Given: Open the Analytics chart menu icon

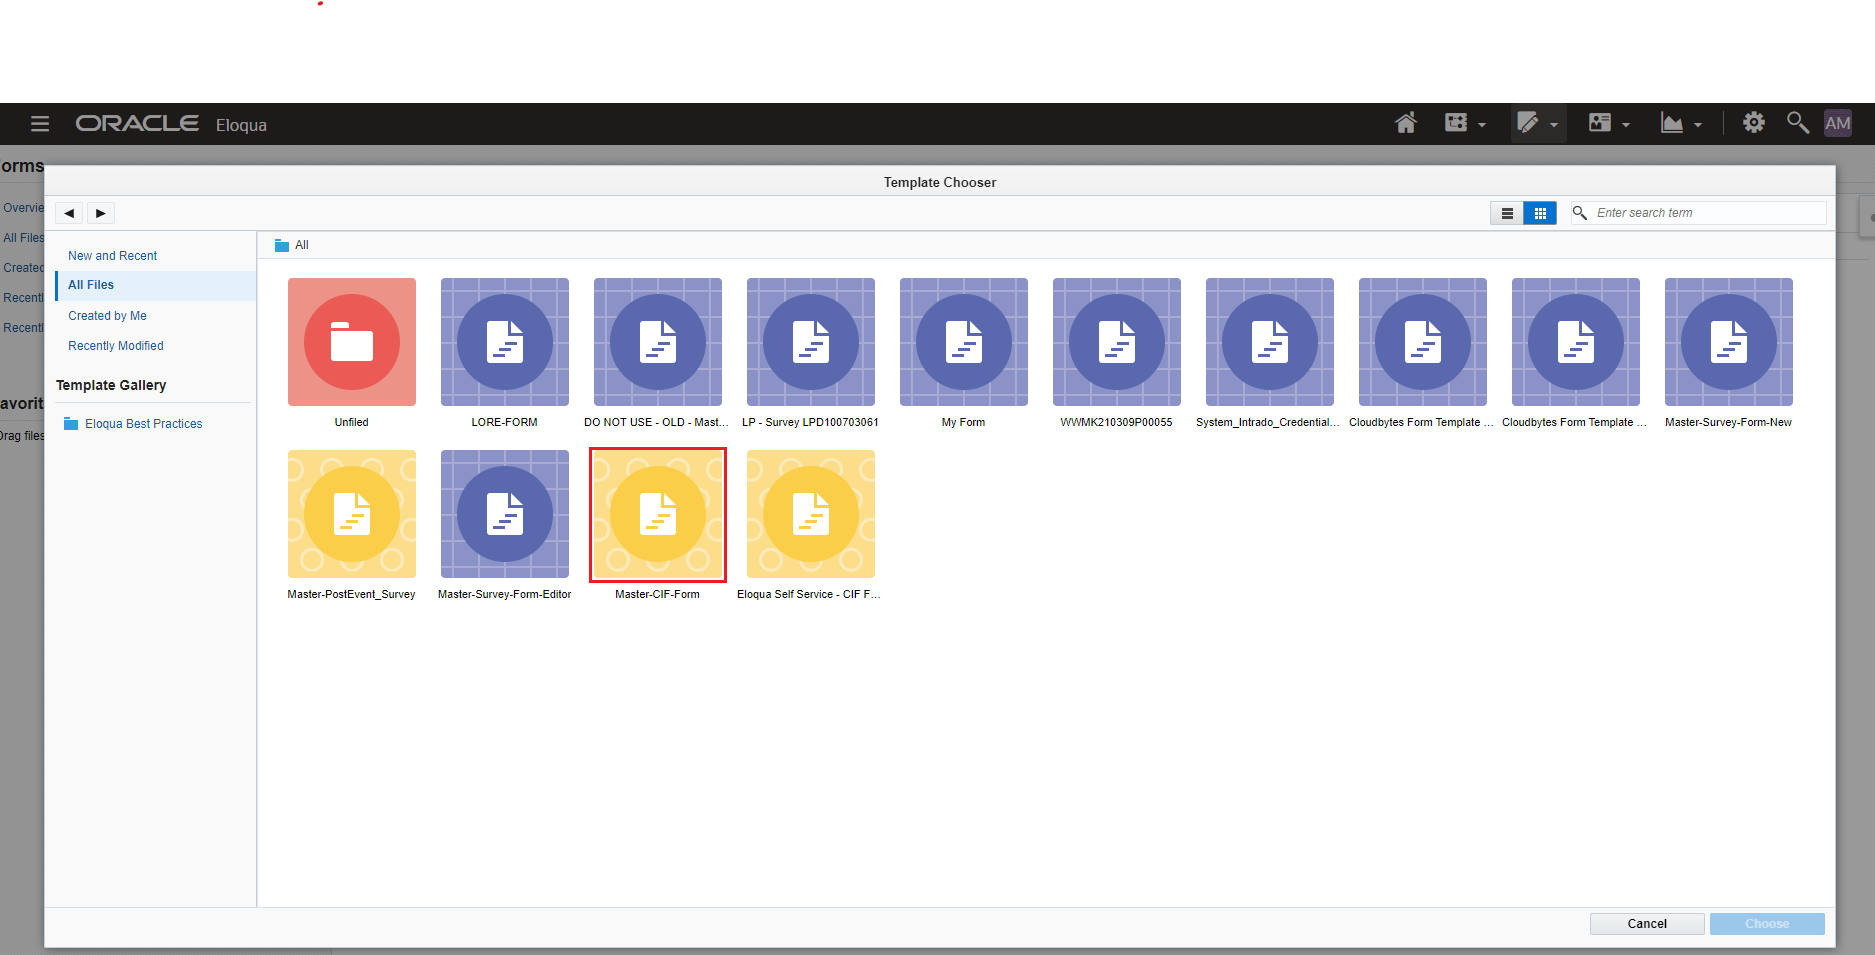Looking at the screenshot, I should click(1672, 123).
